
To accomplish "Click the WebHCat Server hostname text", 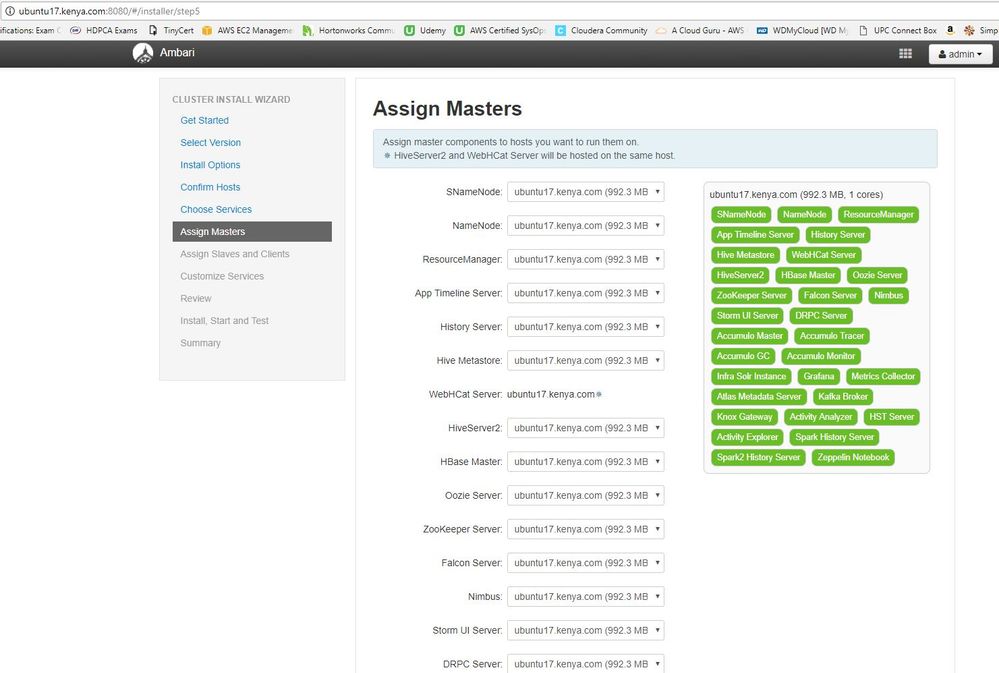I will [x=551, y=394].
